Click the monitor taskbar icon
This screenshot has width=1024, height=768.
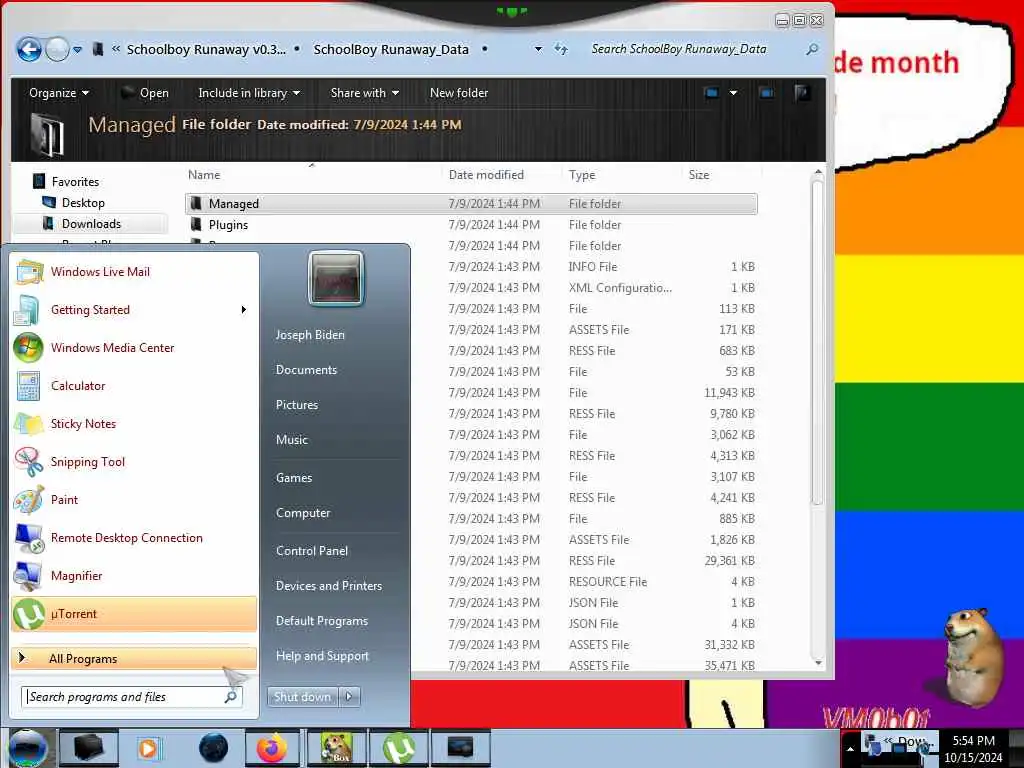click(x=460, y=748)
